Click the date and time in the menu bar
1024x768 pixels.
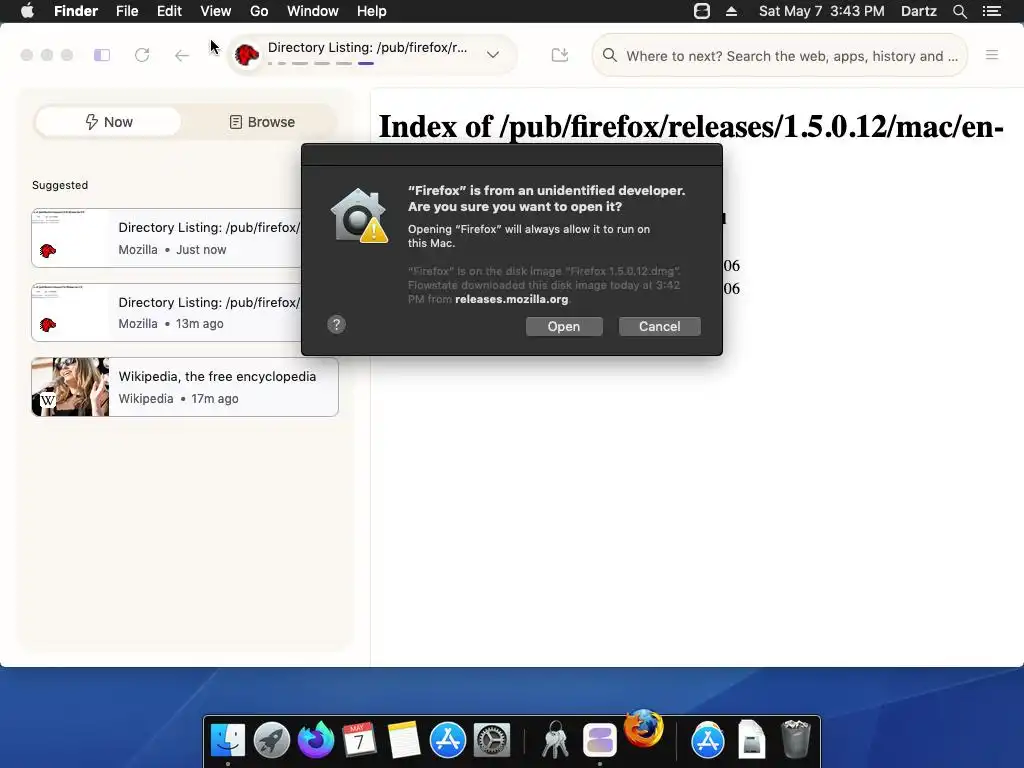pyautogui.click(x=822, y=11)
